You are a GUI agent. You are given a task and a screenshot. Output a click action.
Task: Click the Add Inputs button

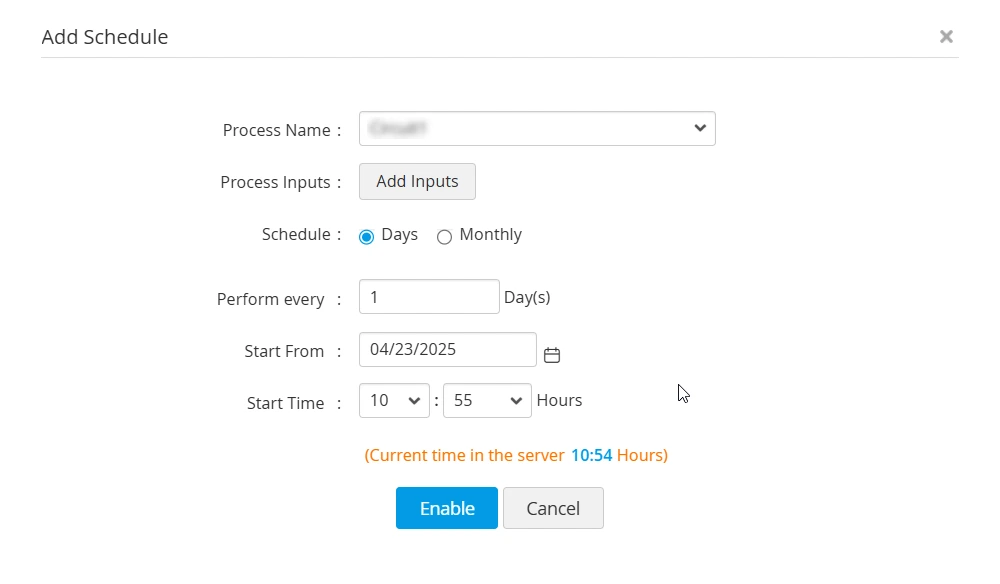pyautogui.click(x=417, y=181)
